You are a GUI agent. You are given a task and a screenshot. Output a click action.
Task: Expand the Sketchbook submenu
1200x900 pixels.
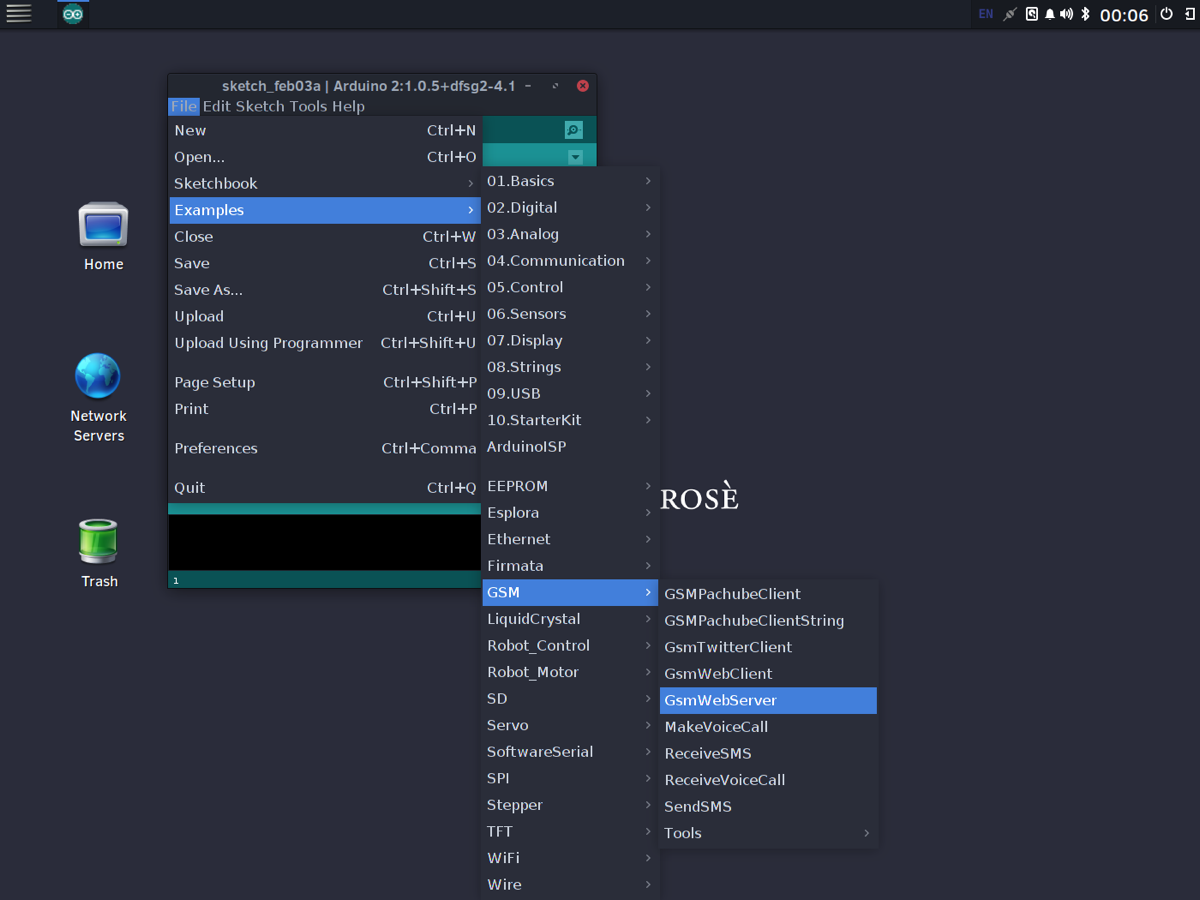[x=325, y=183]
